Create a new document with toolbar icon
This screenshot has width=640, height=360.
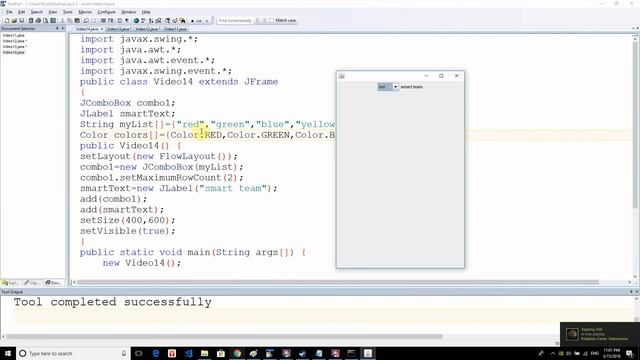pos(7,20)
